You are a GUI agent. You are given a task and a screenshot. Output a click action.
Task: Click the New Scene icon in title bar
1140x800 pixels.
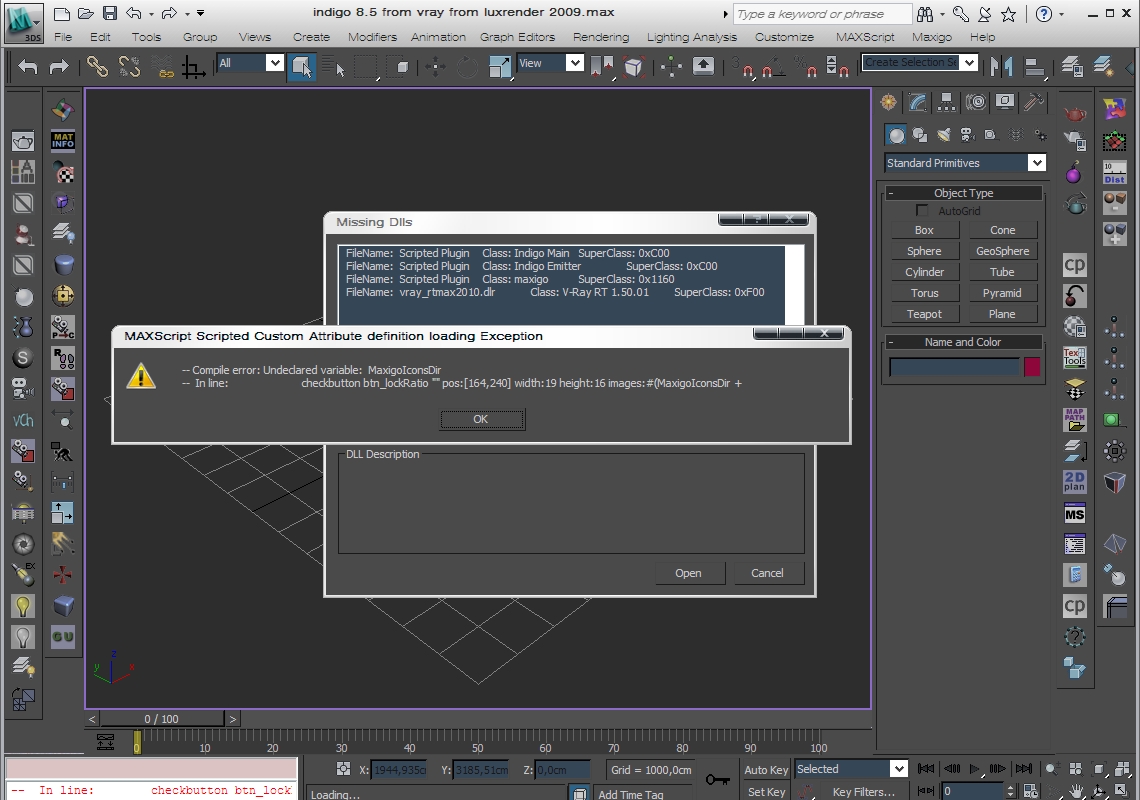[x=63, y=13]
